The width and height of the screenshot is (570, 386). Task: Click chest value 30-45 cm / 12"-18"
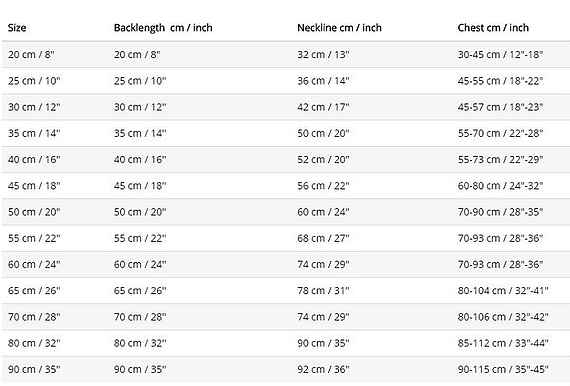point(500,55)
